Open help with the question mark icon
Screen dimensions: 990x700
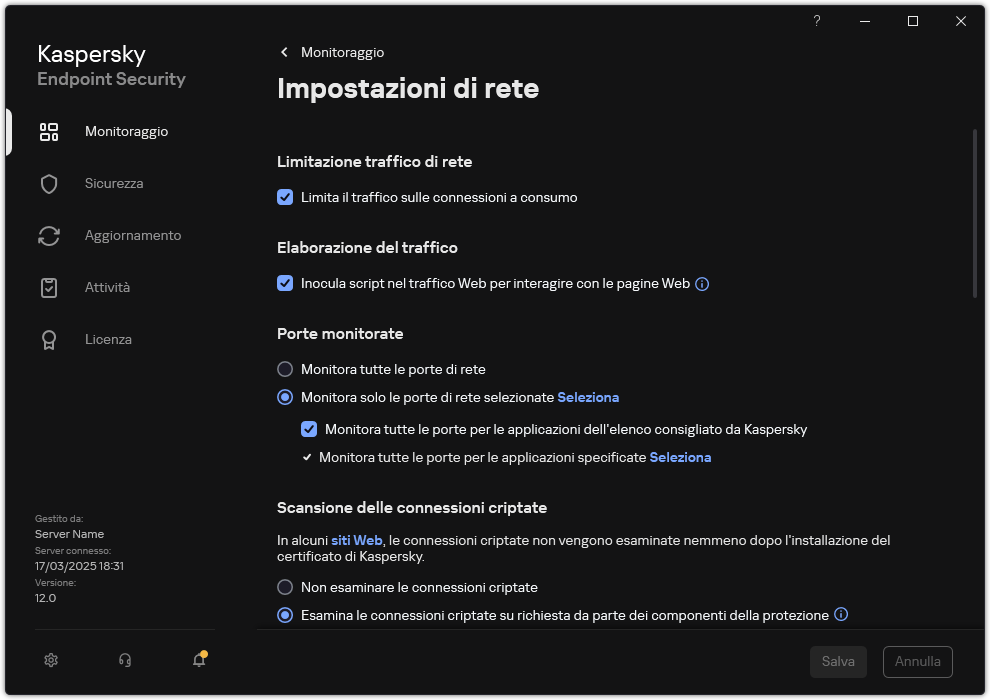coord(816,21)
